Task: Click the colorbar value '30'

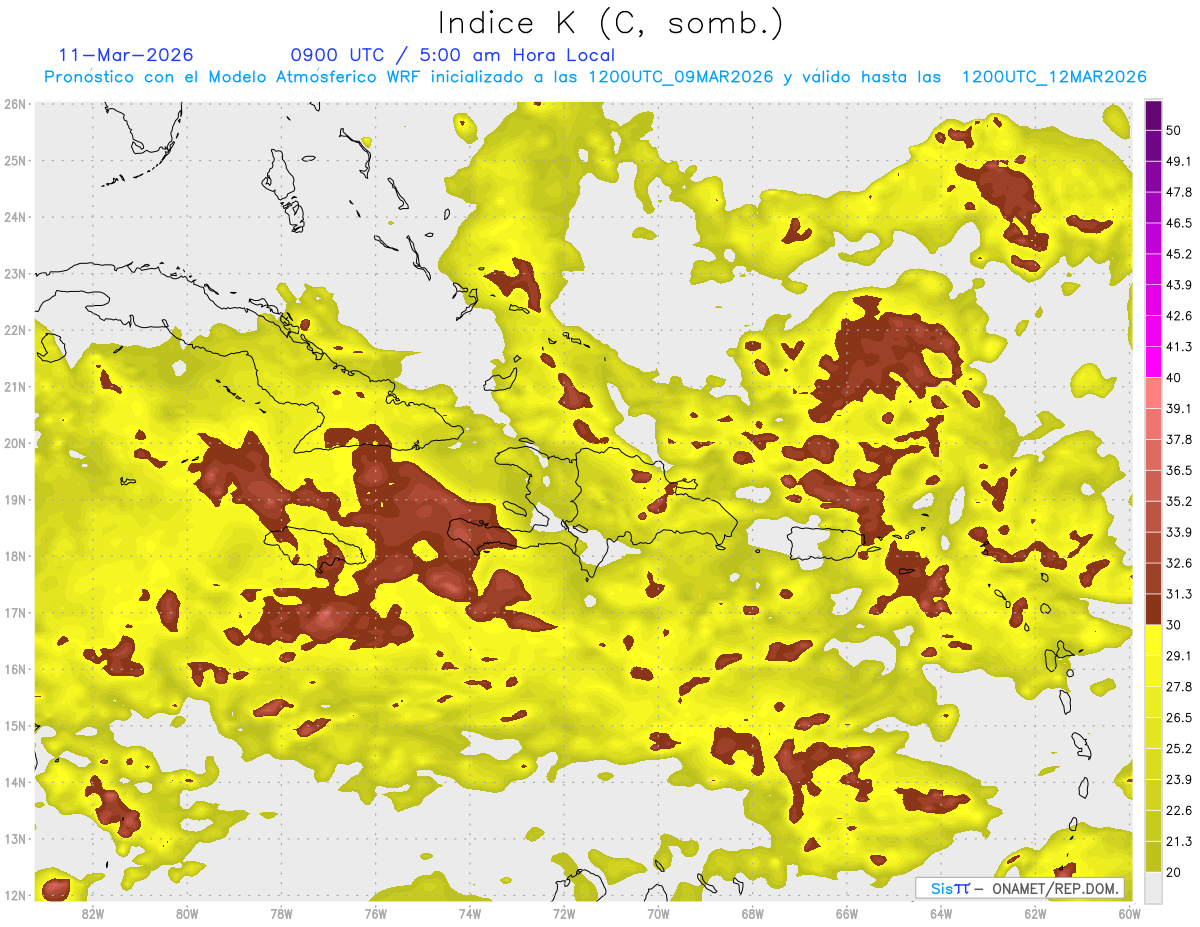Action: 1174,625
